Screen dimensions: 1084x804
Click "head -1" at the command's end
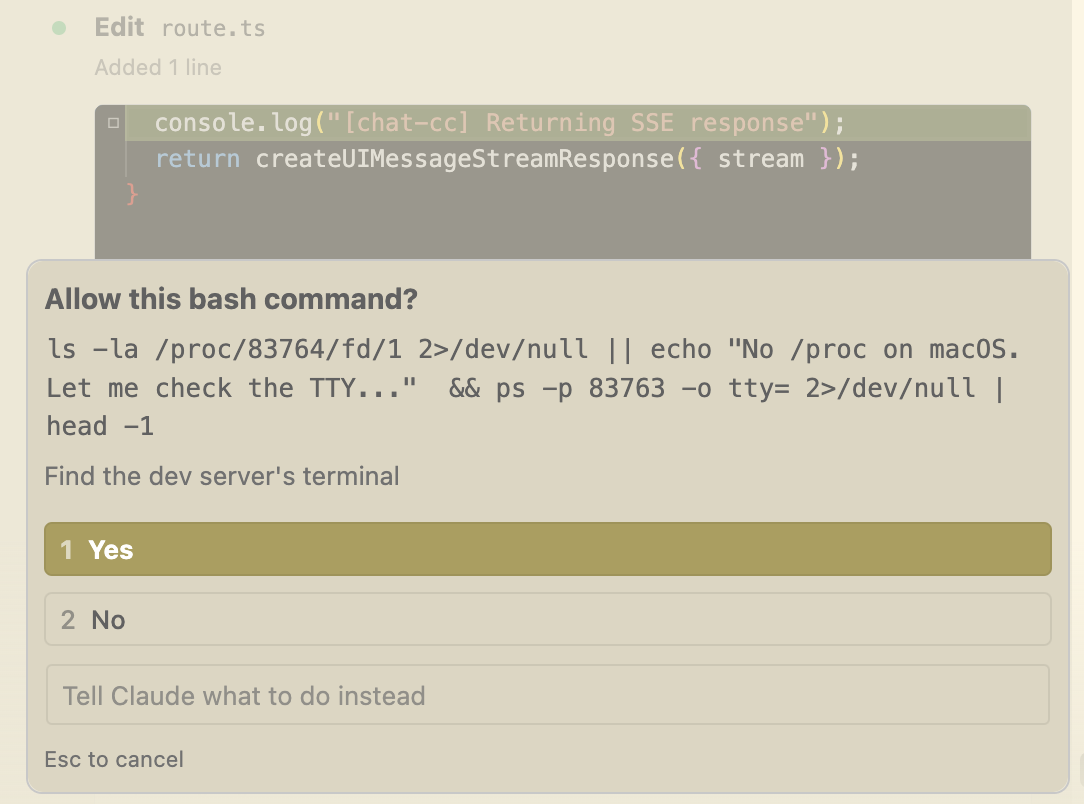point(100,427)
